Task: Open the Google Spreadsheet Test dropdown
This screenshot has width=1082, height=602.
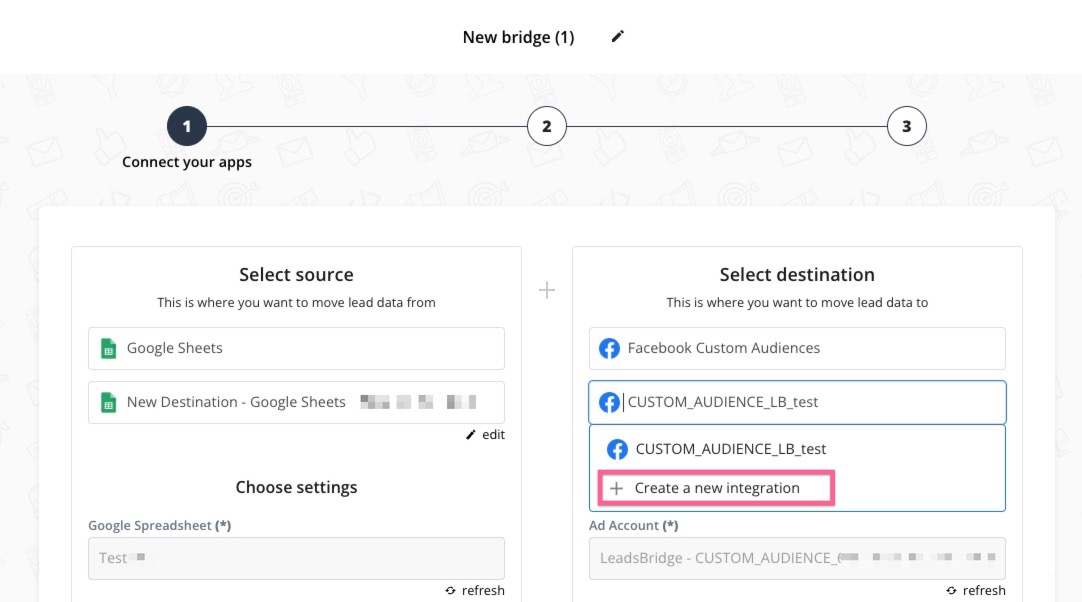Action: pyautogui.click(x=296, y=558)
